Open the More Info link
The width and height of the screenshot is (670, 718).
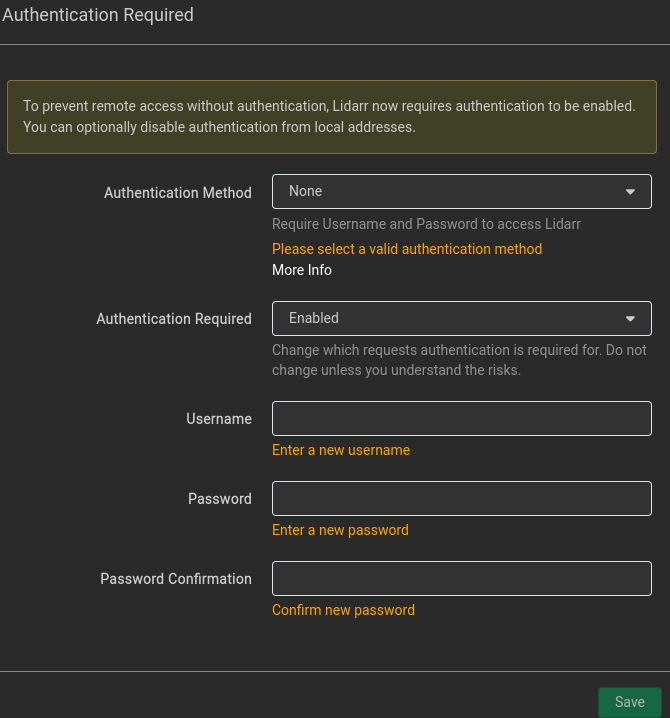(302, 270)
